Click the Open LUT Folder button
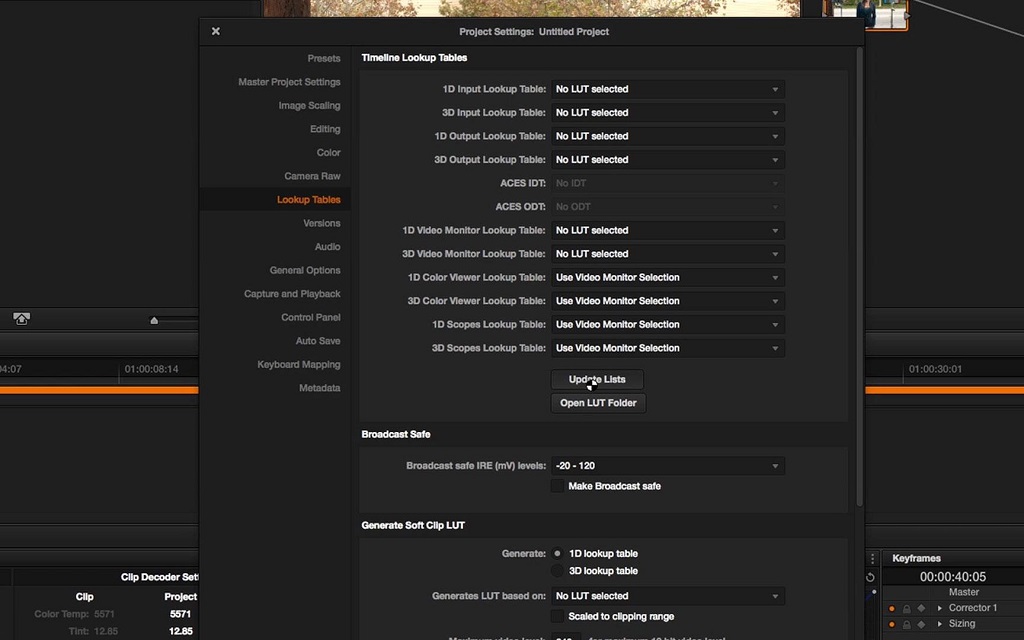This screenshot has width=1024, height=640. [x=598, y=403]
